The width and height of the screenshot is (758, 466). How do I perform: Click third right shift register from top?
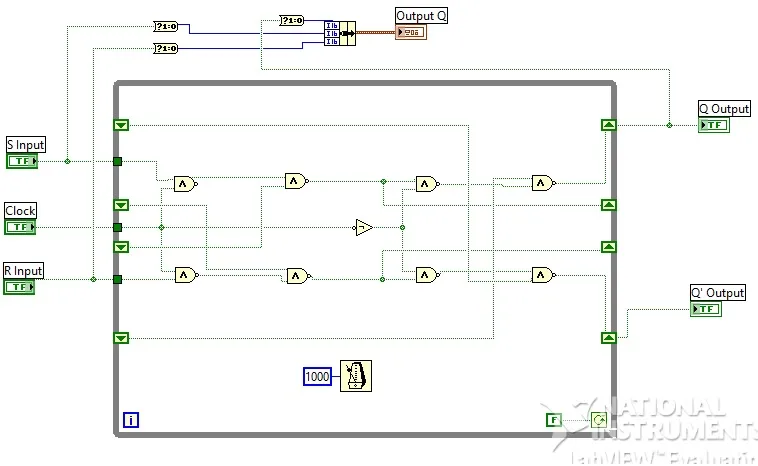(609, 247)
